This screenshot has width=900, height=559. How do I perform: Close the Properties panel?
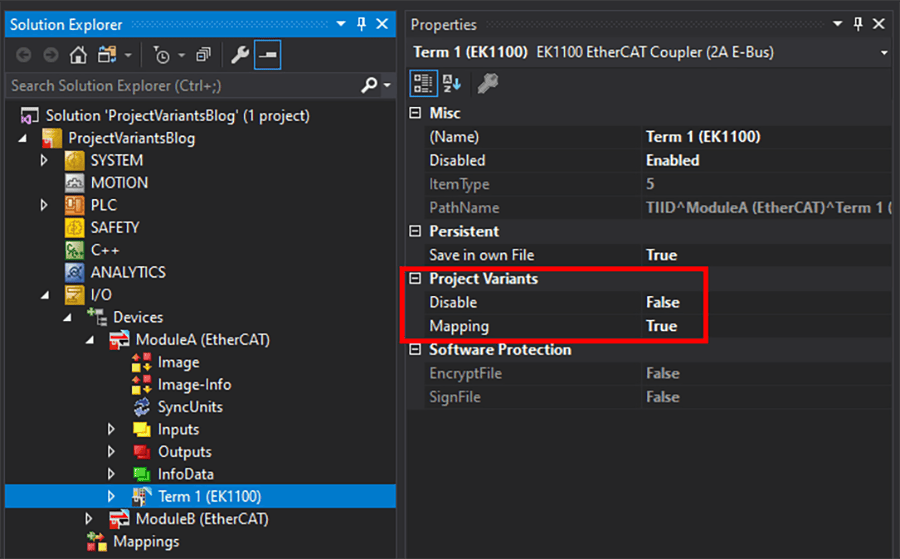[x=879, y=24]
